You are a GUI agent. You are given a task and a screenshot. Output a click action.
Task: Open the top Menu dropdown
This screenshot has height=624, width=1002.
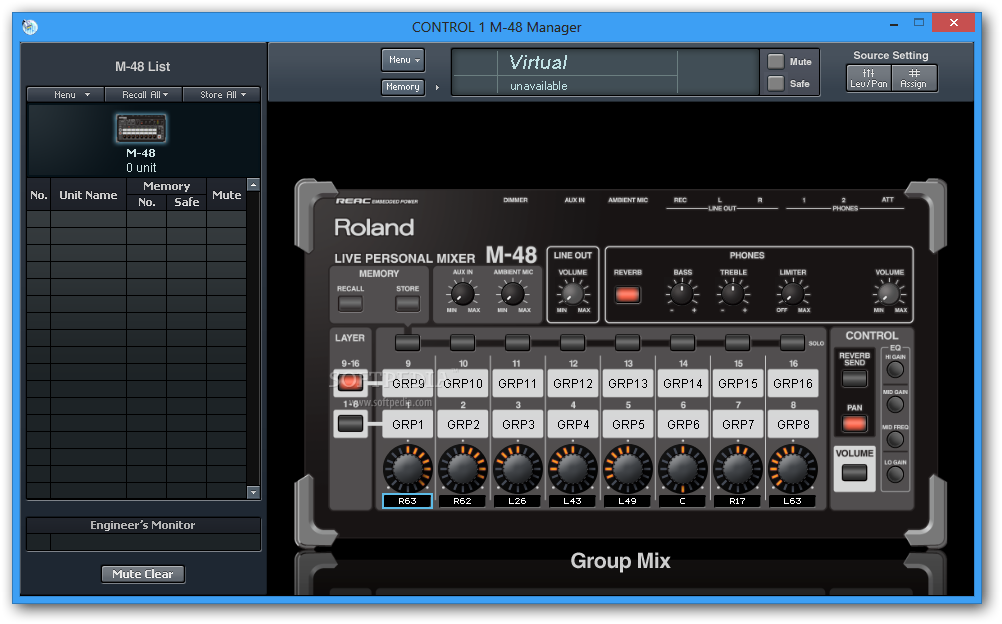403,60
